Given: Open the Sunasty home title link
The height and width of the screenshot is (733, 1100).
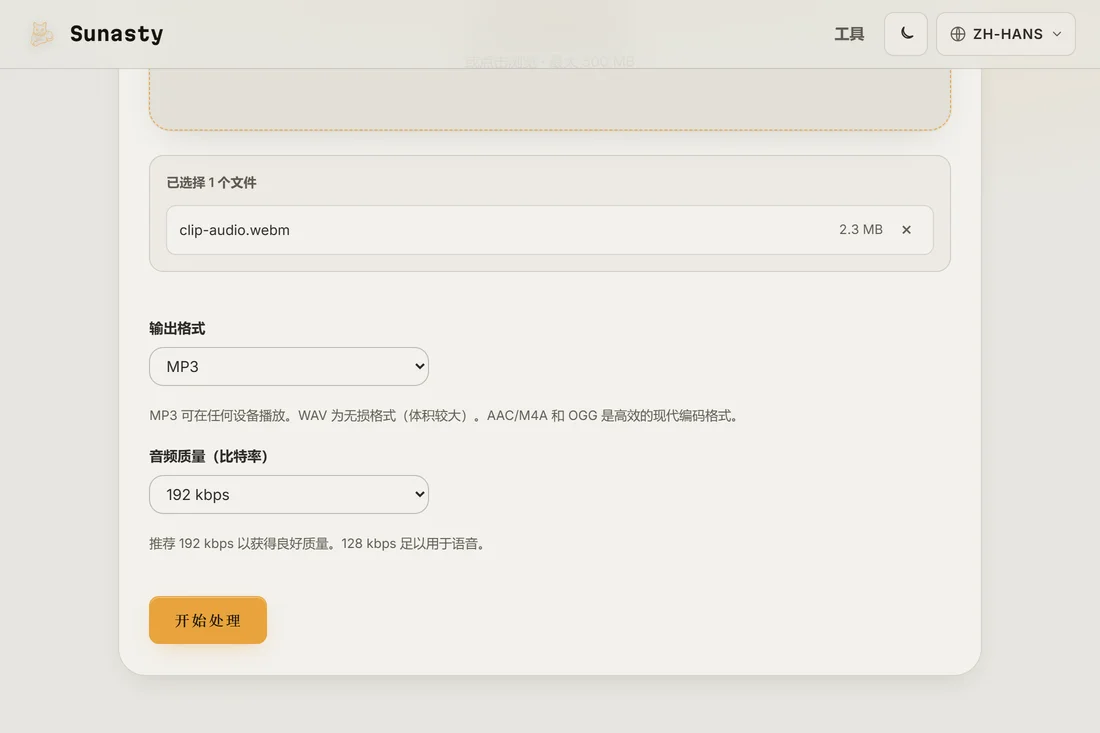Looking at the screenshot, I should 116,34.
